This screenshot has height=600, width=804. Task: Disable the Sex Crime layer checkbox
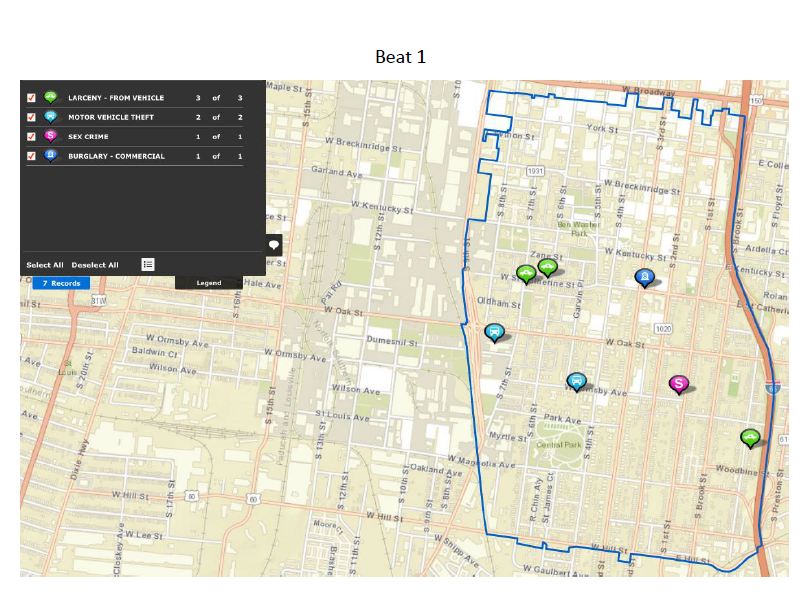click(x=31, y=136)
